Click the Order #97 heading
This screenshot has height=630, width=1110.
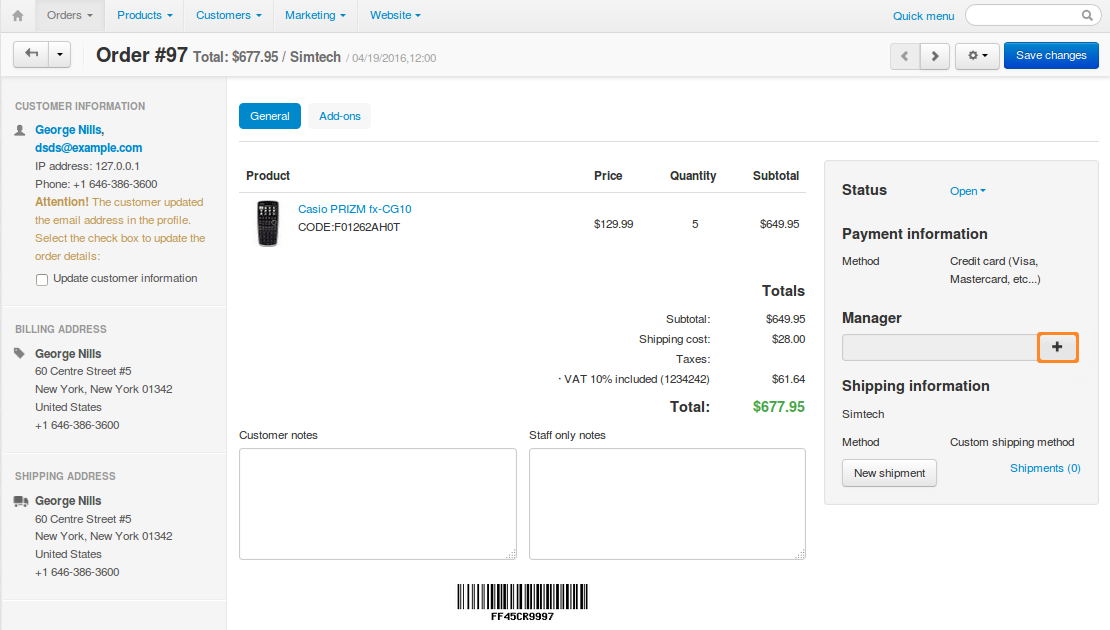click(x=142, y=55)
